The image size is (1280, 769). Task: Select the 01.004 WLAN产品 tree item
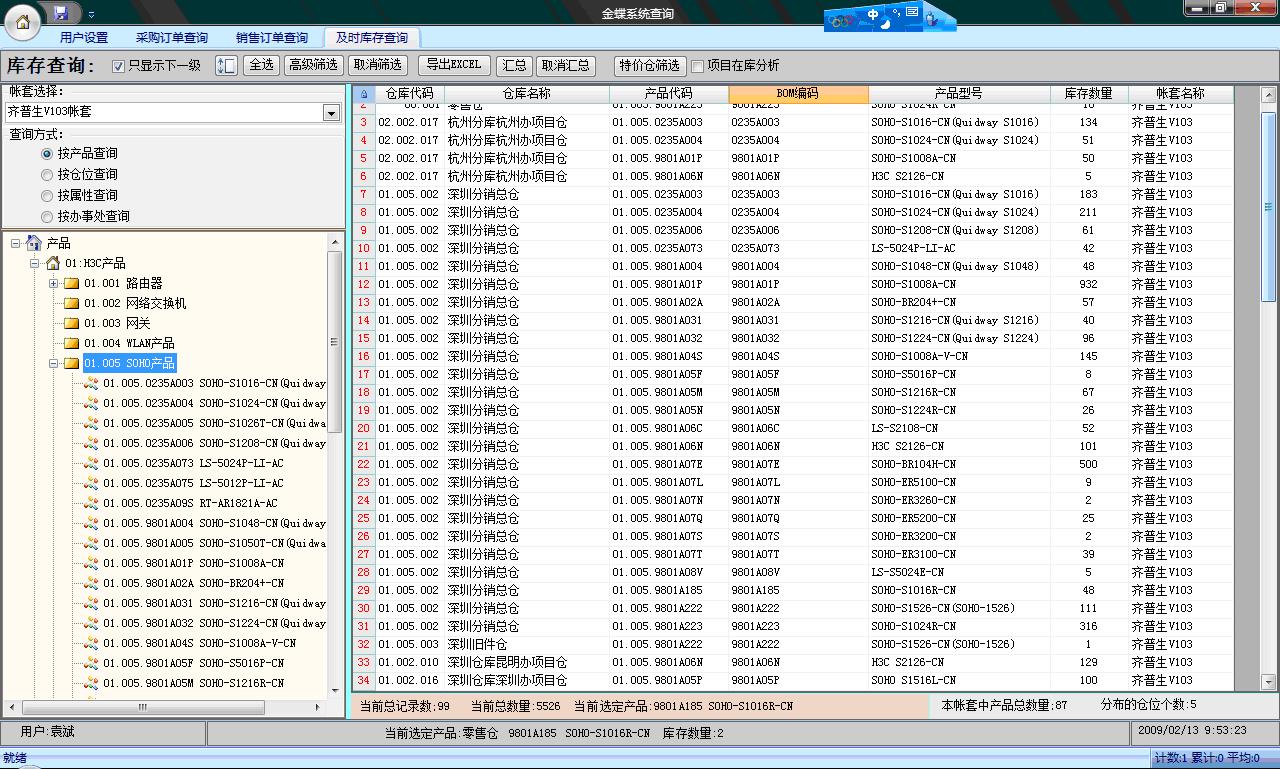click(x=129, y=343)
